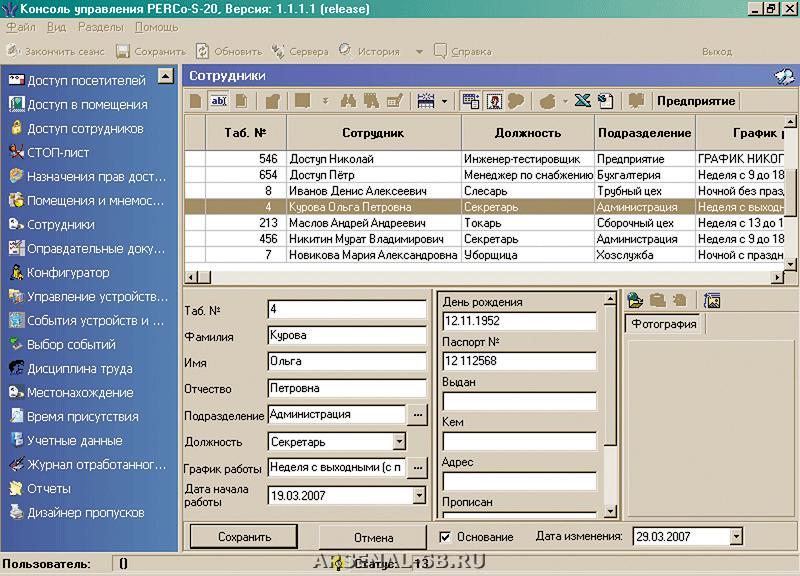Click the 'Сохранить' button at bottom
The image size is (800, 576).
244,537
